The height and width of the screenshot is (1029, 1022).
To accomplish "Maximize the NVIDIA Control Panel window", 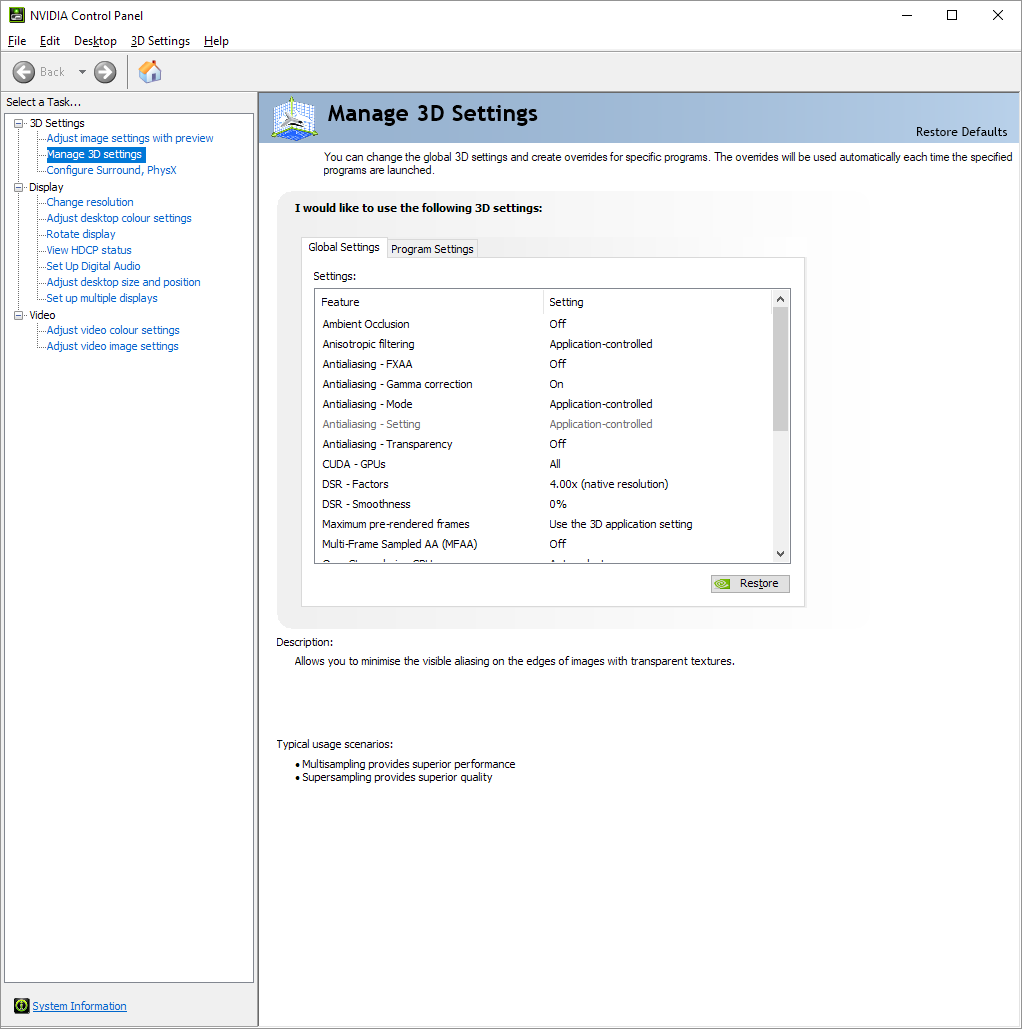I will [x=952, y=15].
